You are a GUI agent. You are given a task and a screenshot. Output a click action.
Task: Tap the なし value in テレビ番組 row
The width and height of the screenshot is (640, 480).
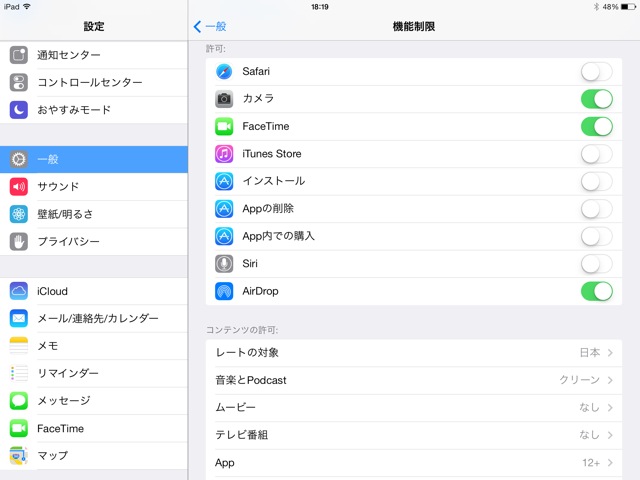click(x=590, y=435)
